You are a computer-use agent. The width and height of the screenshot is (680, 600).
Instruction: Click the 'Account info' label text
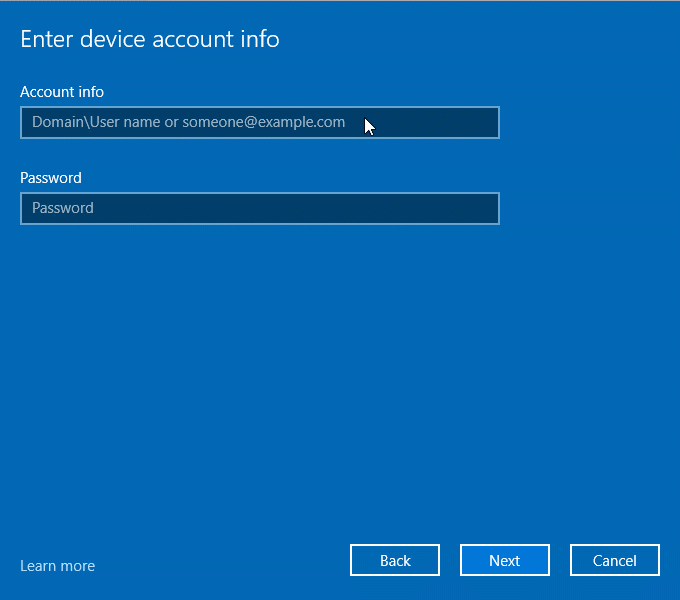(x=62, y=92)
